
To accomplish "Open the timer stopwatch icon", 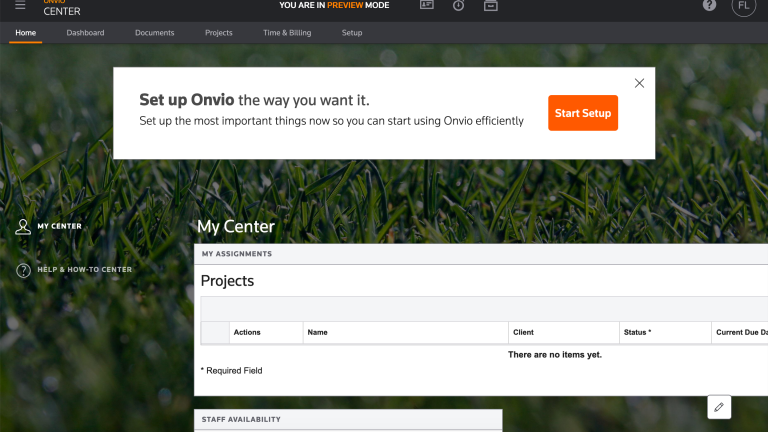I will (458, 5).
